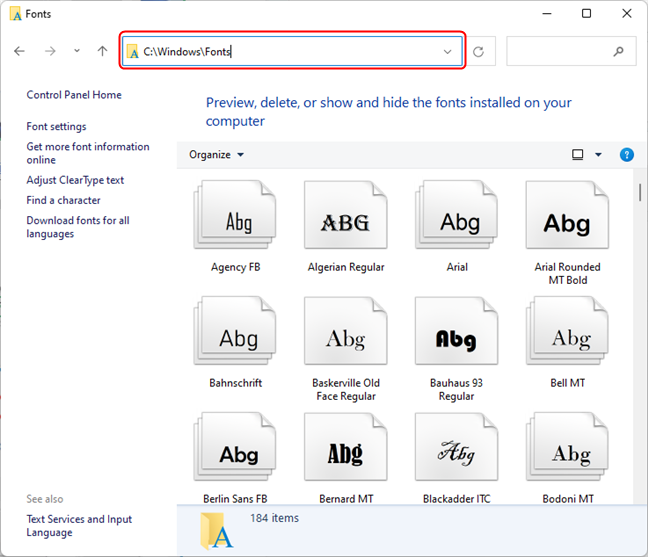648x557 pixels.
Task: Select the Arial Rounded MT Bold icon
Action: click(x=567, y=214)
